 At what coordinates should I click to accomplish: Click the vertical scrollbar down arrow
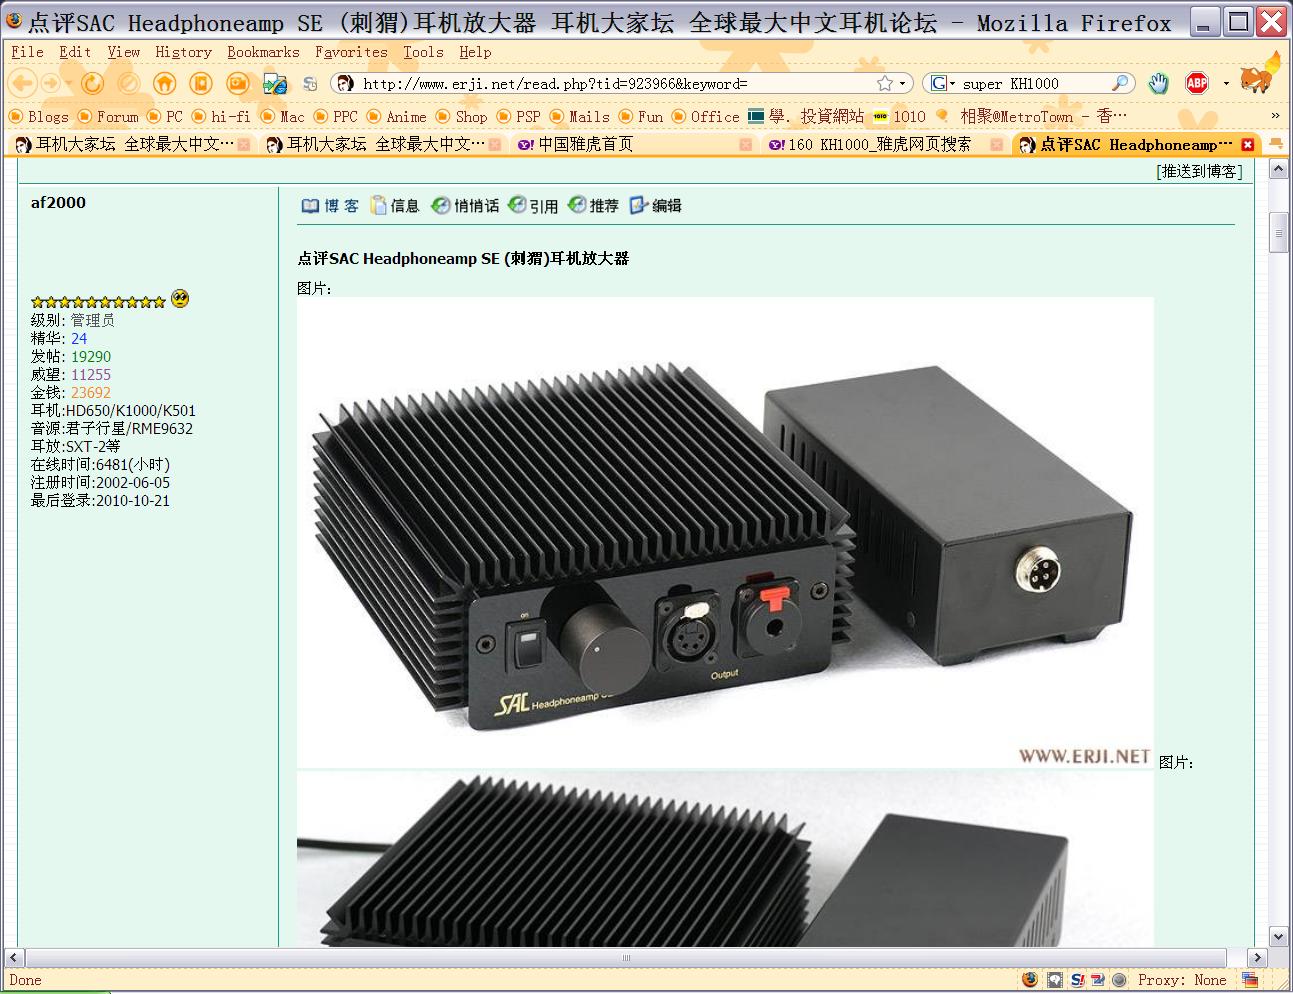(x=1278, y=937)
